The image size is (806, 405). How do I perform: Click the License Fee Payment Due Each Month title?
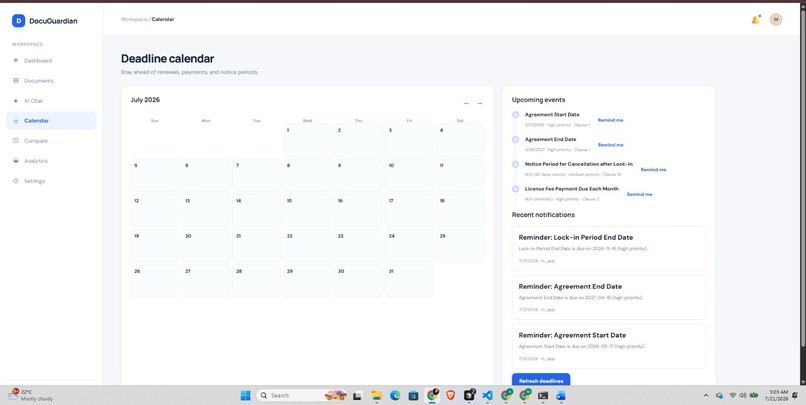click(572, 189)
